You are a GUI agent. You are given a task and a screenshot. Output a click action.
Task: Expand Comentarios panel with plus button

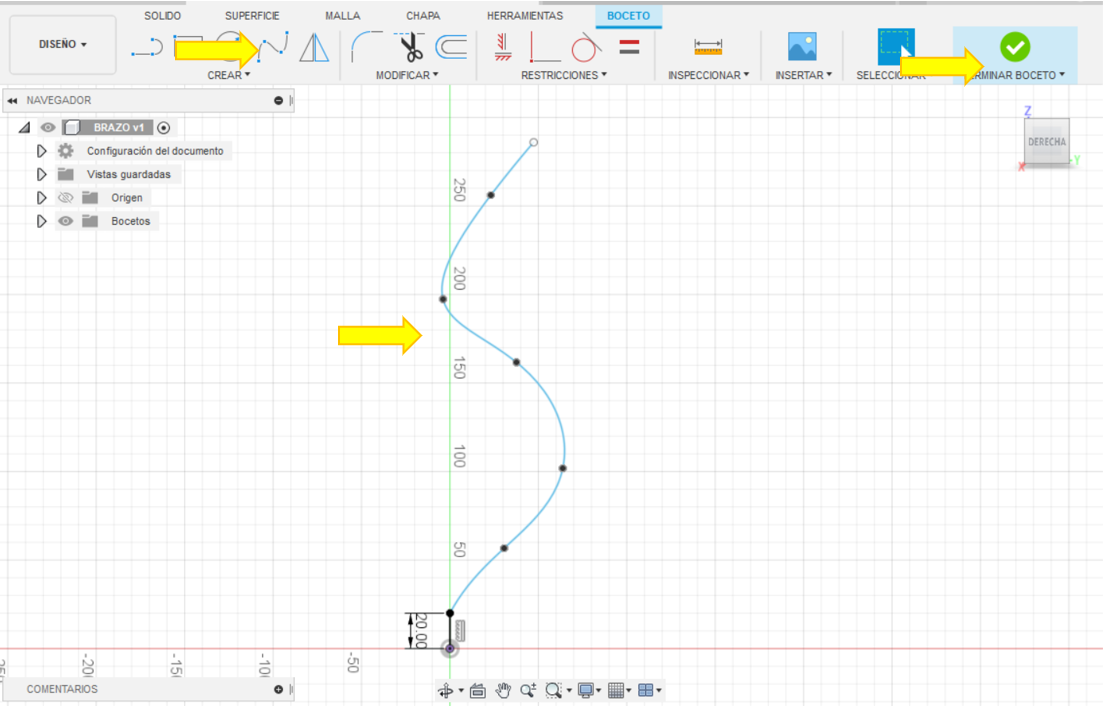[x=278, y=690]
